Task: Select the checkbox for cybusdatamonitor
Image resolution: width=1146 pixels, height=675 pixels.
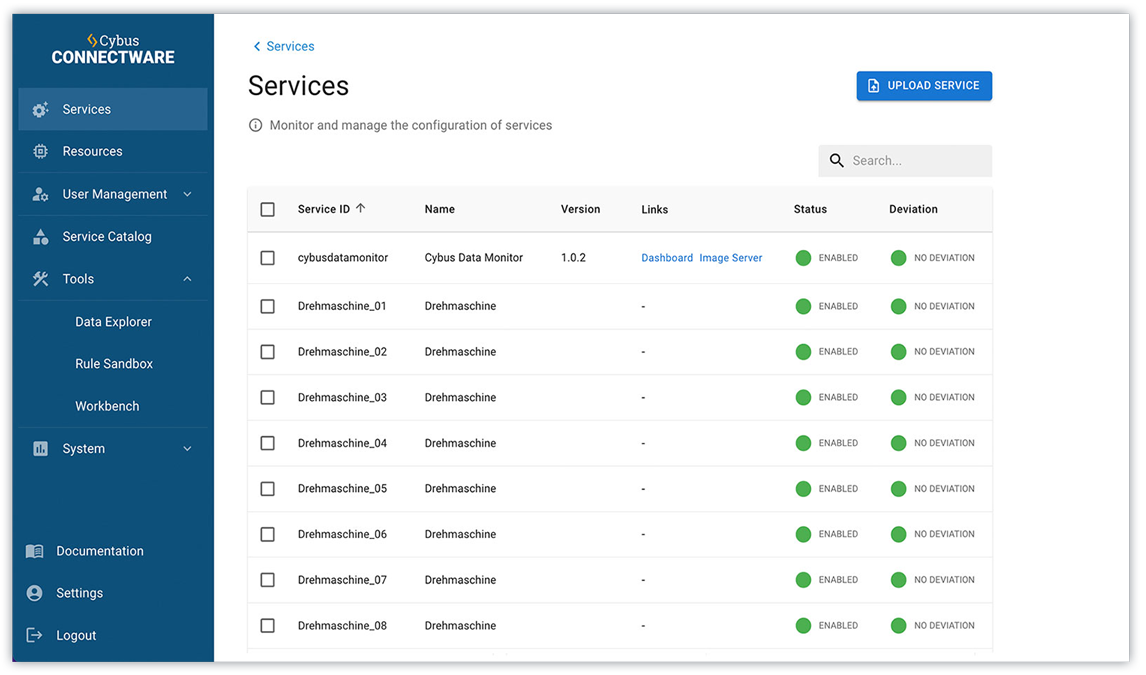Action: [x=267, y=257]
